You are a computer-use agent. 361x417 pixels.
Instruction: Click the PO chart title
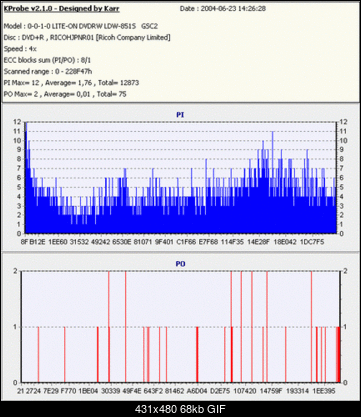180,264
